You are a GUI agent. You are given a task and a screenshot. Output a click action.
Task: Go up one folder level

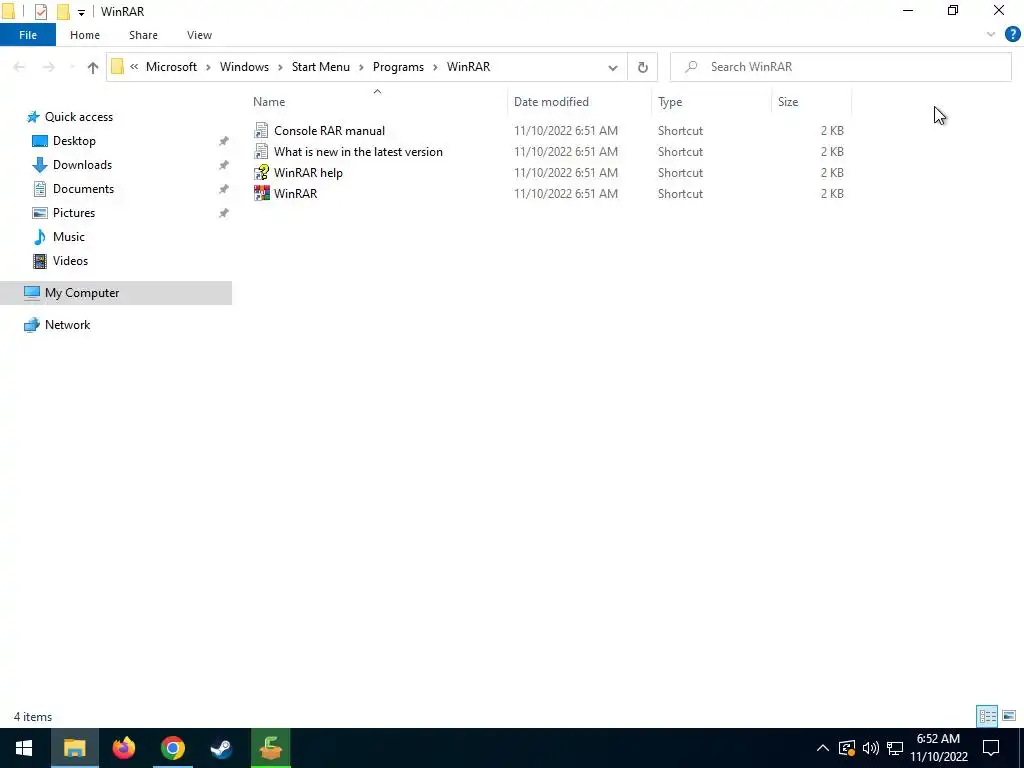(x=93, y=67)
